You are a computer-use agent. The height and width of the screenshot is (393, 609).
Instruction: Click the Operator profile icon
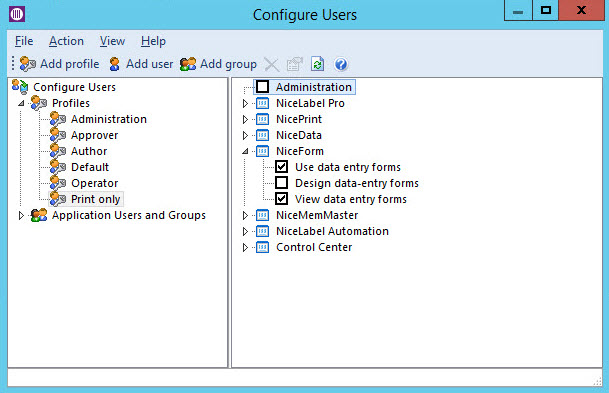[x=58, y=183]
